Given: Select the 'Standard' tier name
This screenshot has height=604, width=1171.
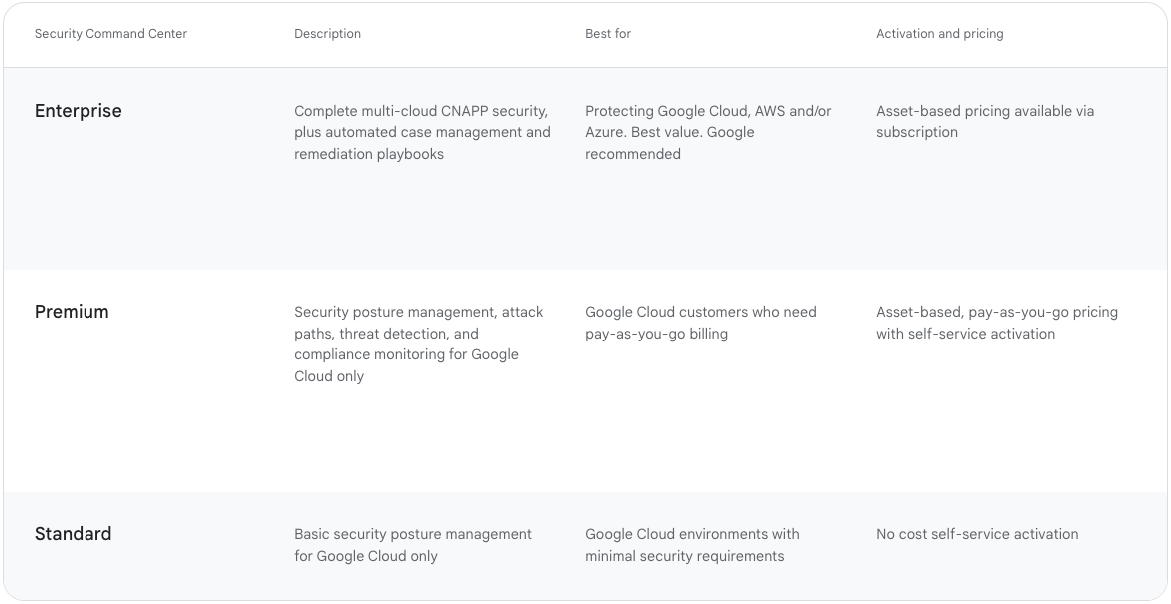Looking at the screenshot, I should 73,534.
